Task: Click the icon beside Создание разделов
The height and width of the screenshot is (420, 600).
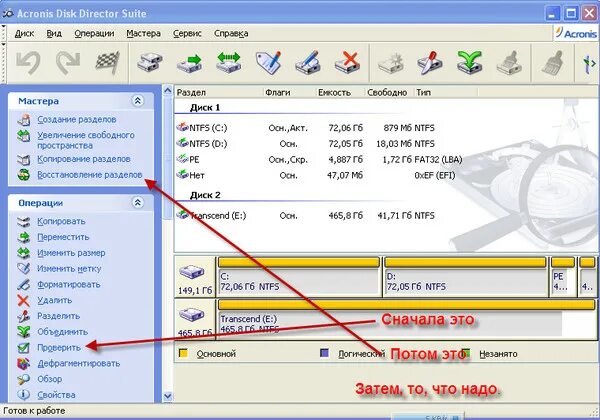Action: [x=24, y=120]
